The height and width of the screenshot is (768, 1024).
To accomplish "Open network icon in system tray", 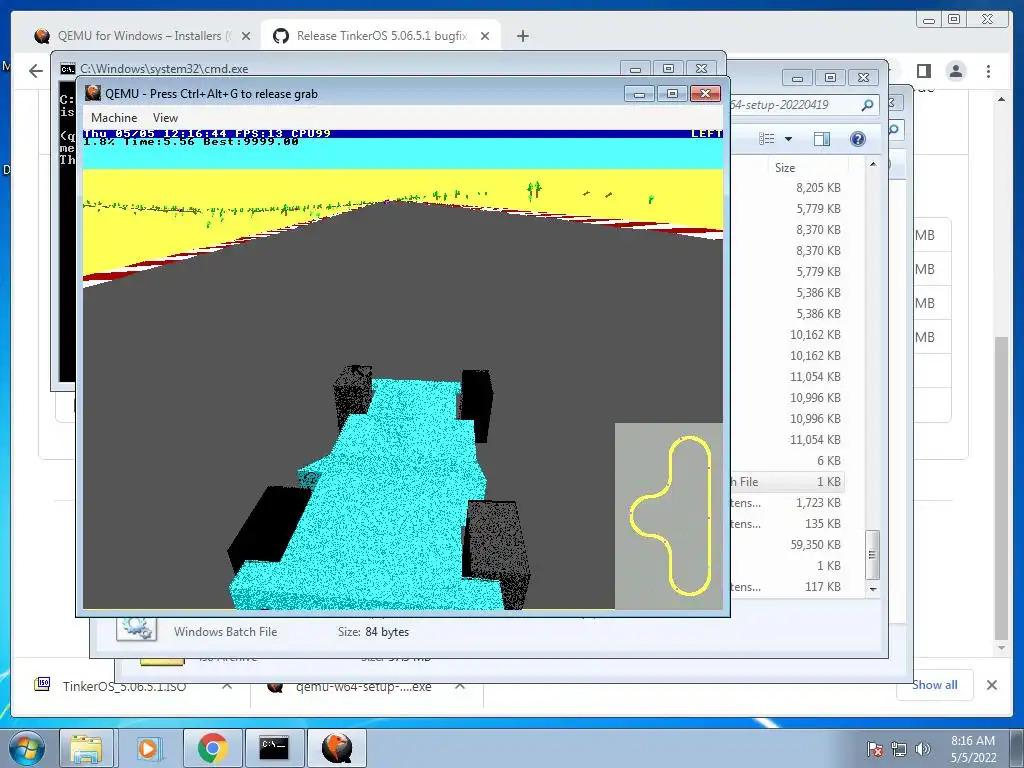I will point(899,749).
